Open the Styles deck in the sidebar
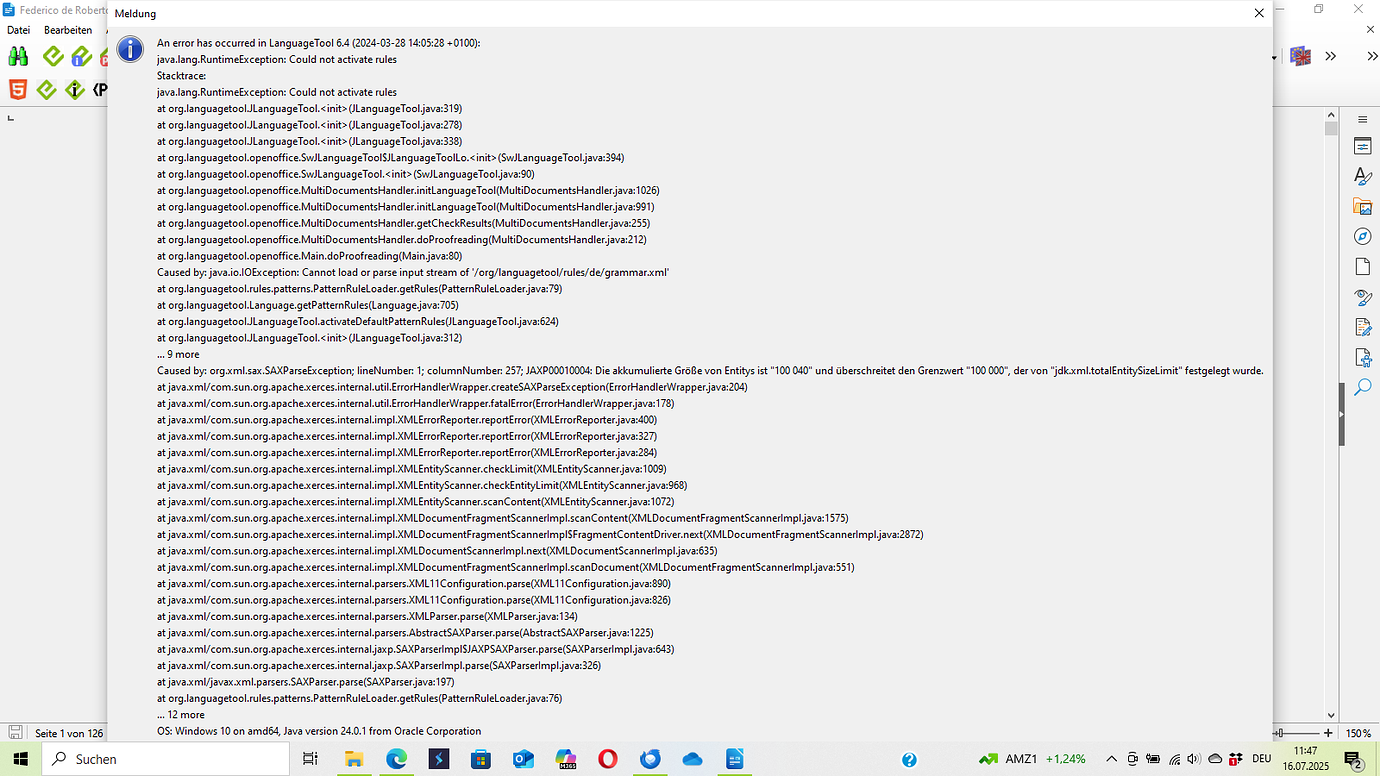Screen dimensions: 1380x776 [x=1362, y=175]
